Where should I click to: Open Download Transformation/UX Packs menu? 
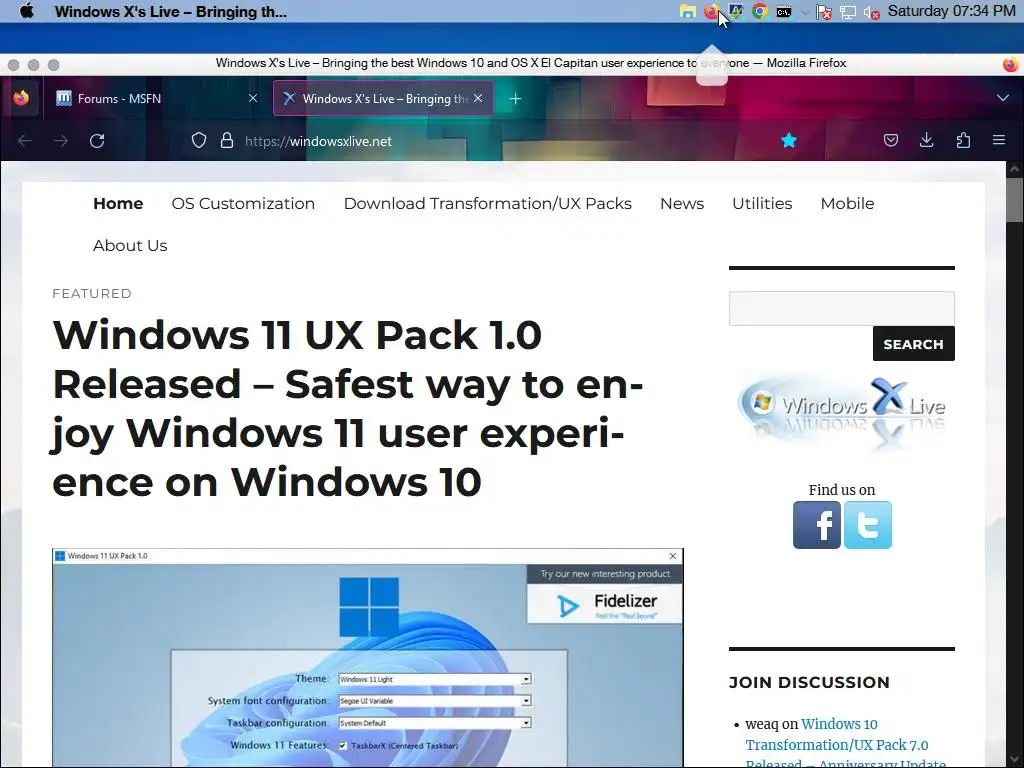487,203
